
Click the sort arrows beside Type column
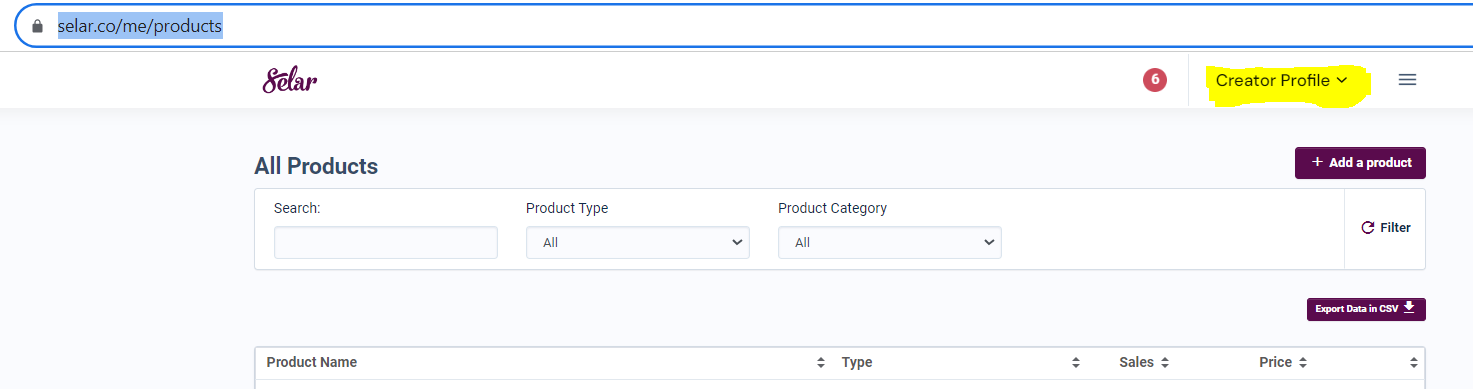(1076, 362)
